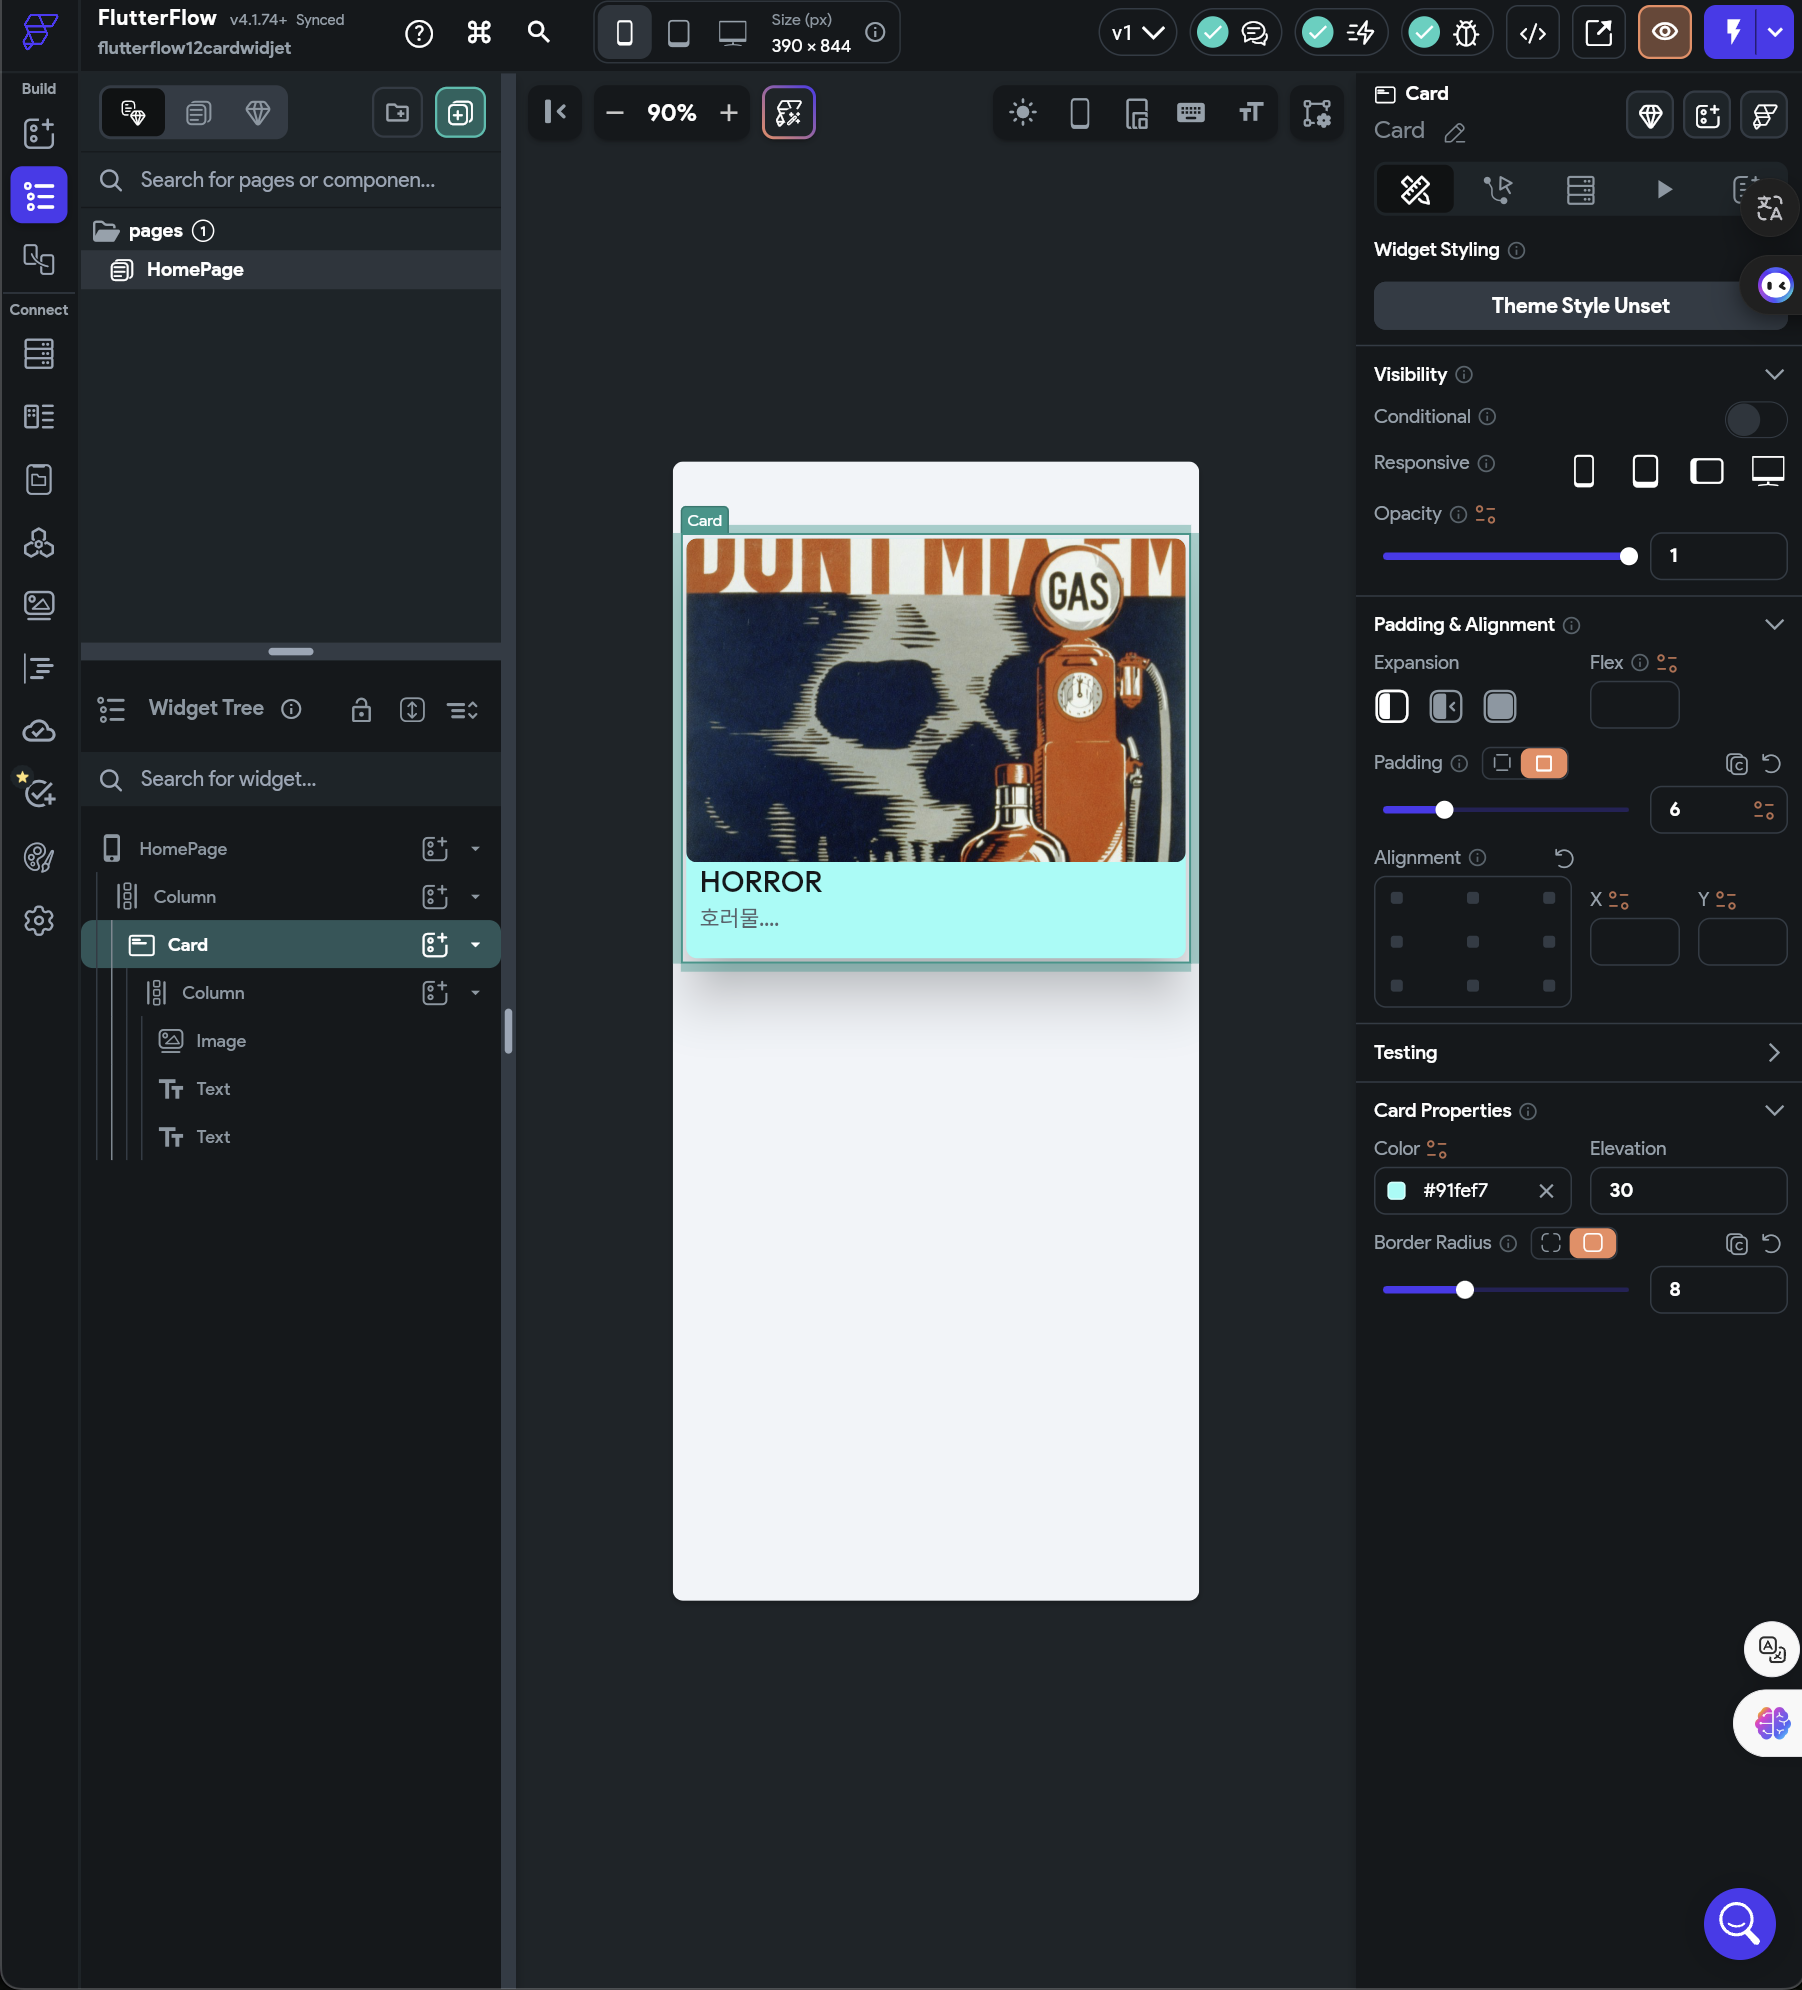Switch to the Animations play tab
This screenshot has height=1990, width=1802.
tap(1664, 189)
